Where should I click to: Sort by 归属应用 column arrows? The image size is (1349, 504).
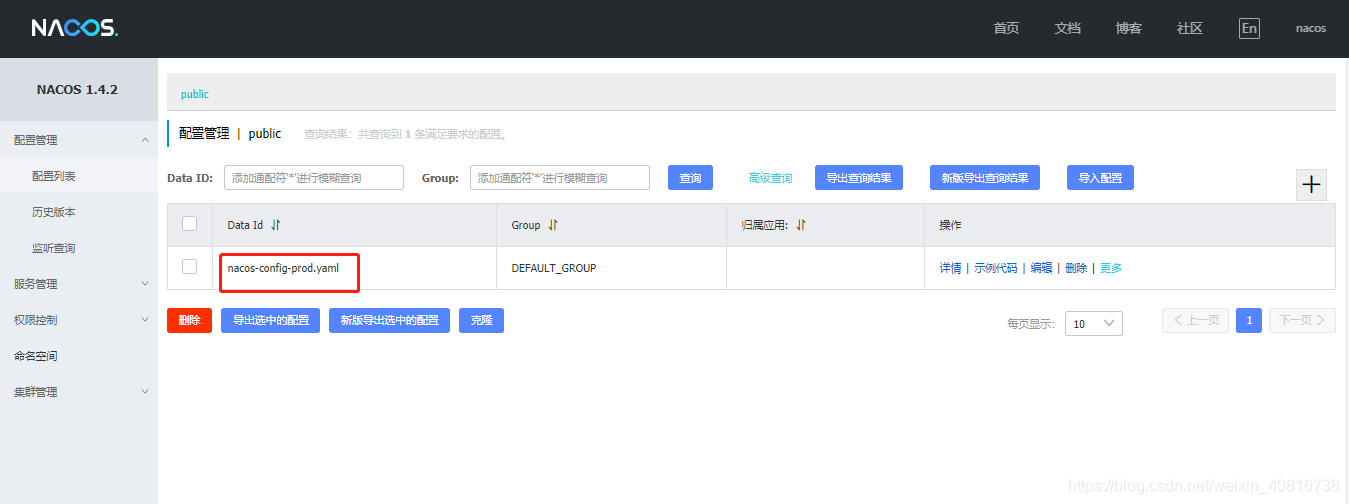801,225
